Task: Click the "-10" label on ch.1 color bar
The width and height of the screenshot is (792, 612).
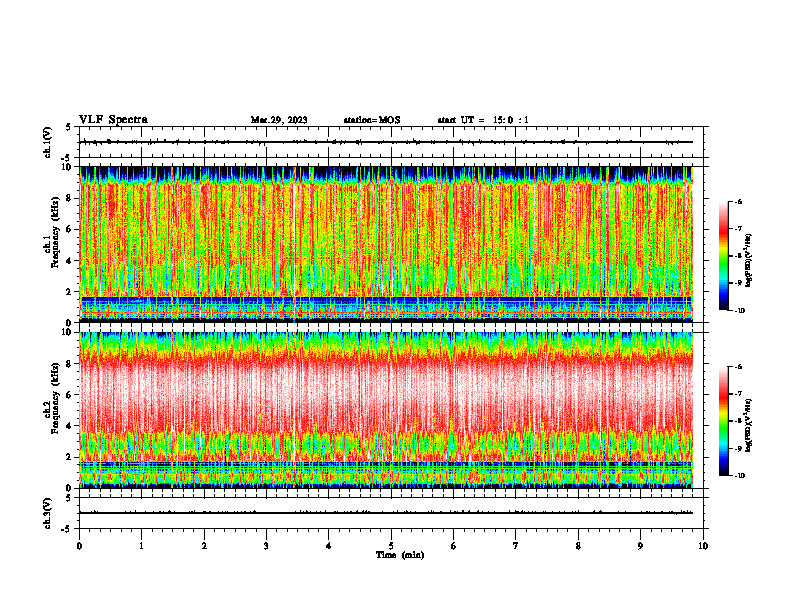Action: (x=740, y=311)
